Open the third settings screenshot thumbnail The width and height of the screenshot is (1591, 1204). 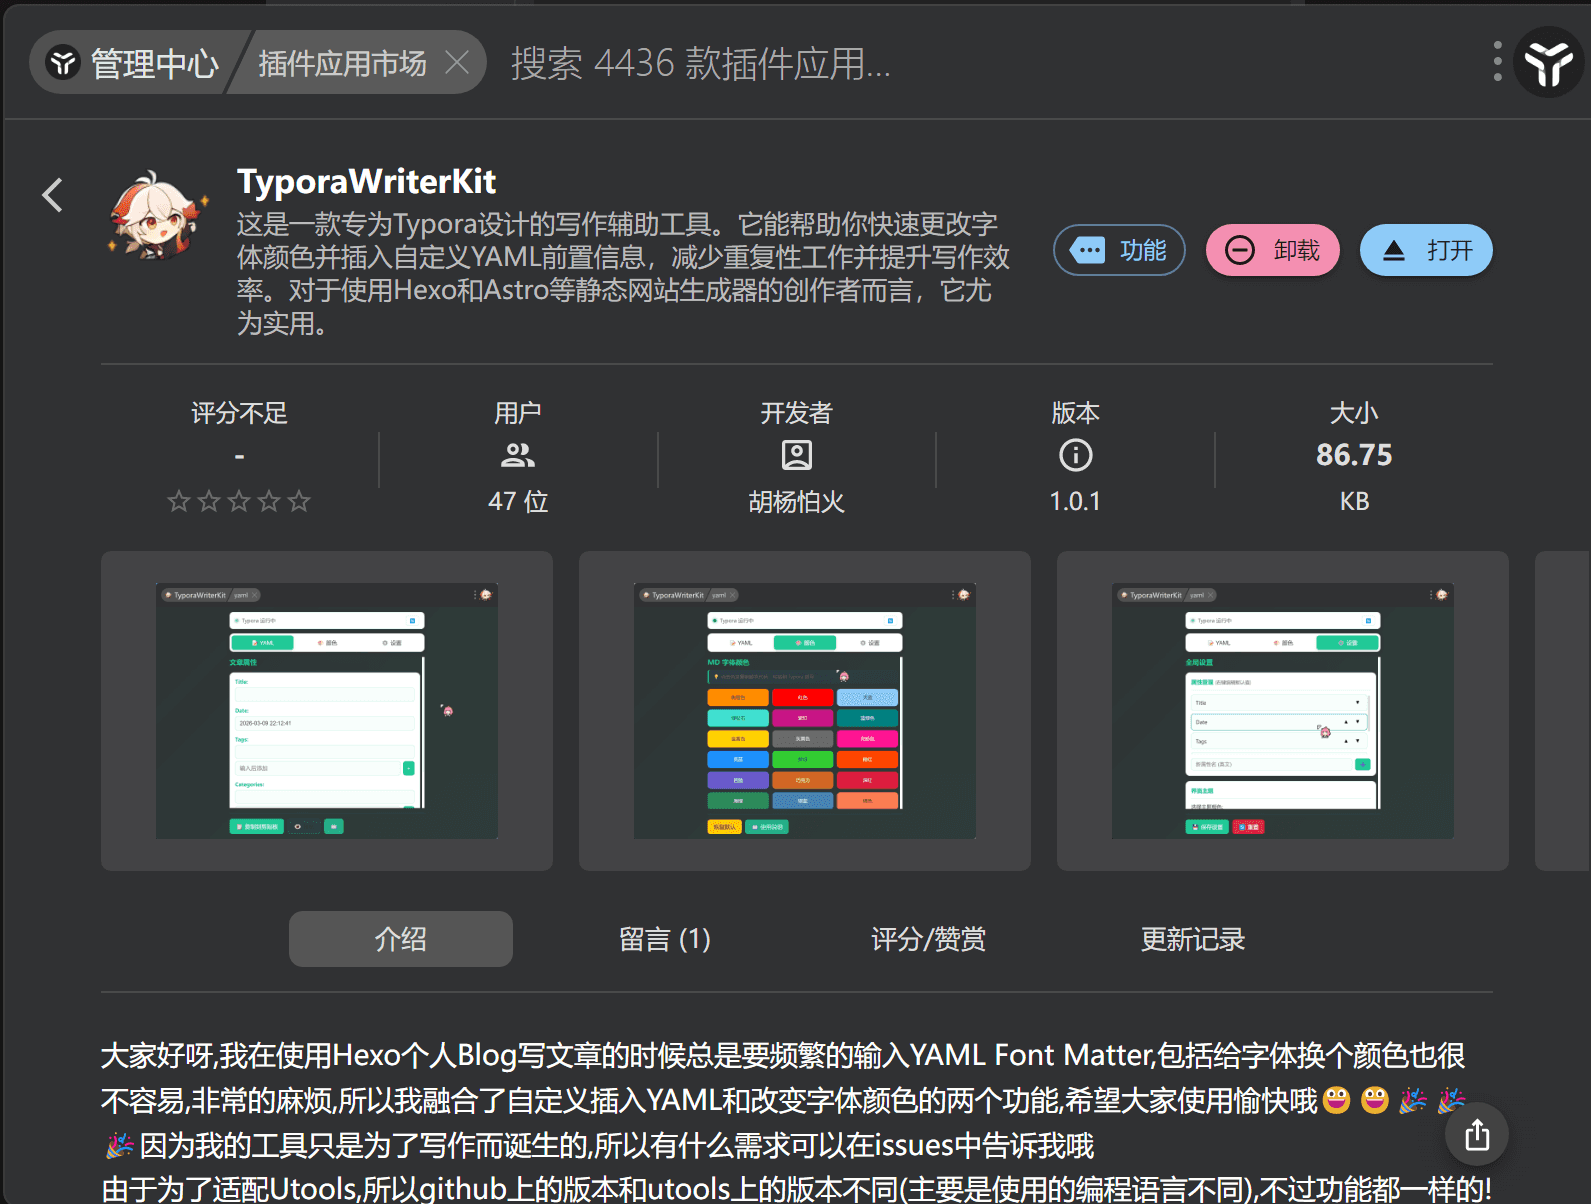1283,711
